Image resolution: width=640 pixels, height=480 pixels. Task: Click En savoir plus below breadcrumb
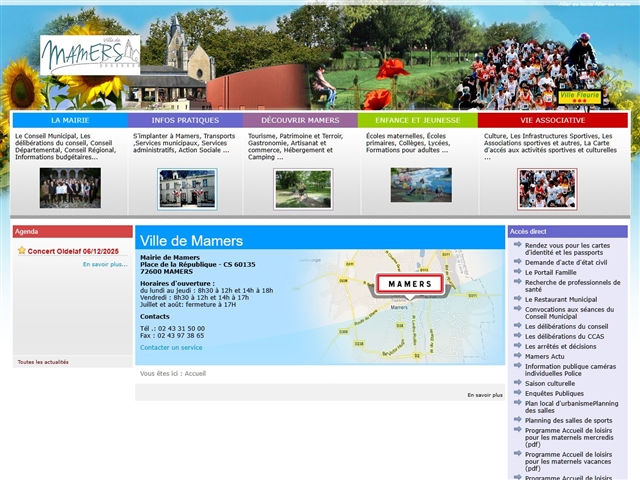click(485, 395)
